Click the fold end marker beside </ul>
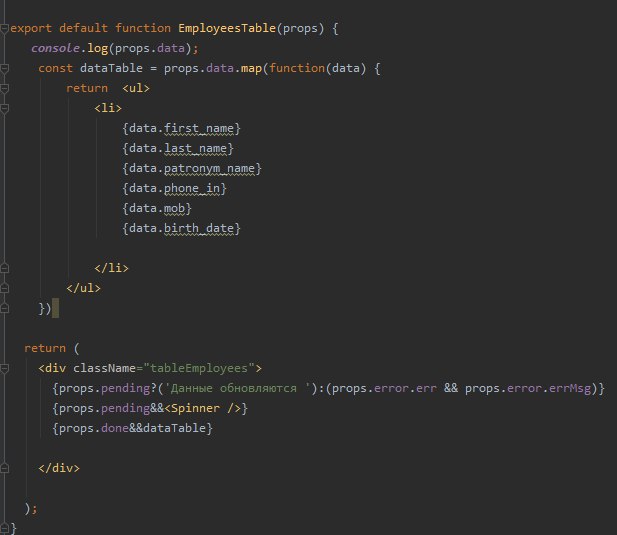 [4, 288]
